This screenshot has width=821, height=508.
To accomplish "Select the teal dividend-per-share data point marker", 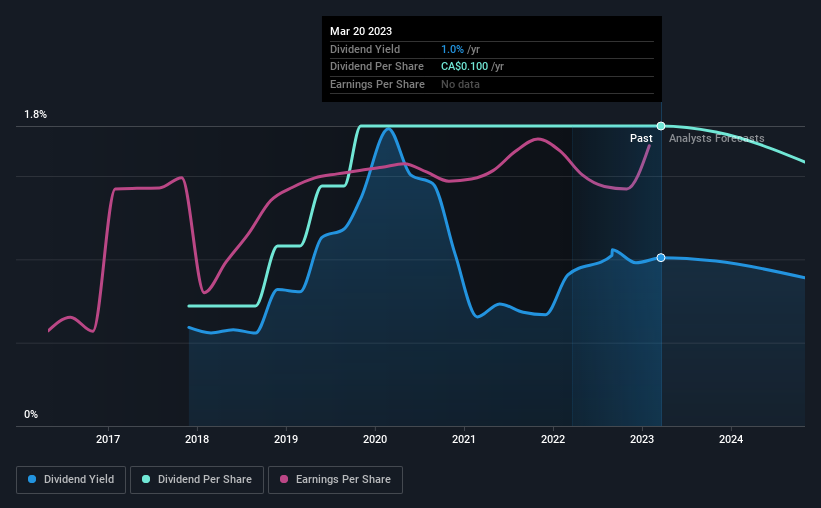I will click(661, 126).
